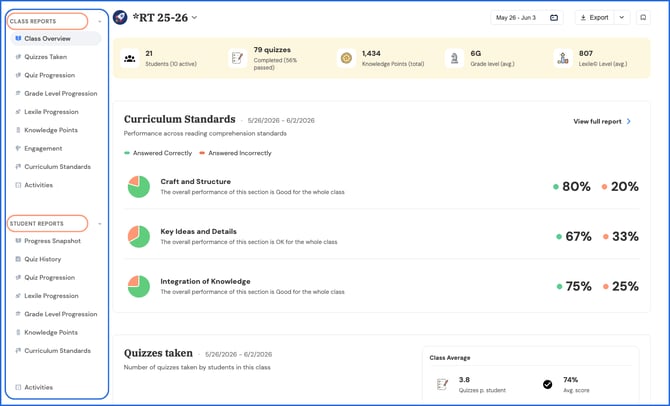Viewport: 670px width, 406px height.
Task: Open Quizzes Taken in Class Reports
Action: (45, 57)
